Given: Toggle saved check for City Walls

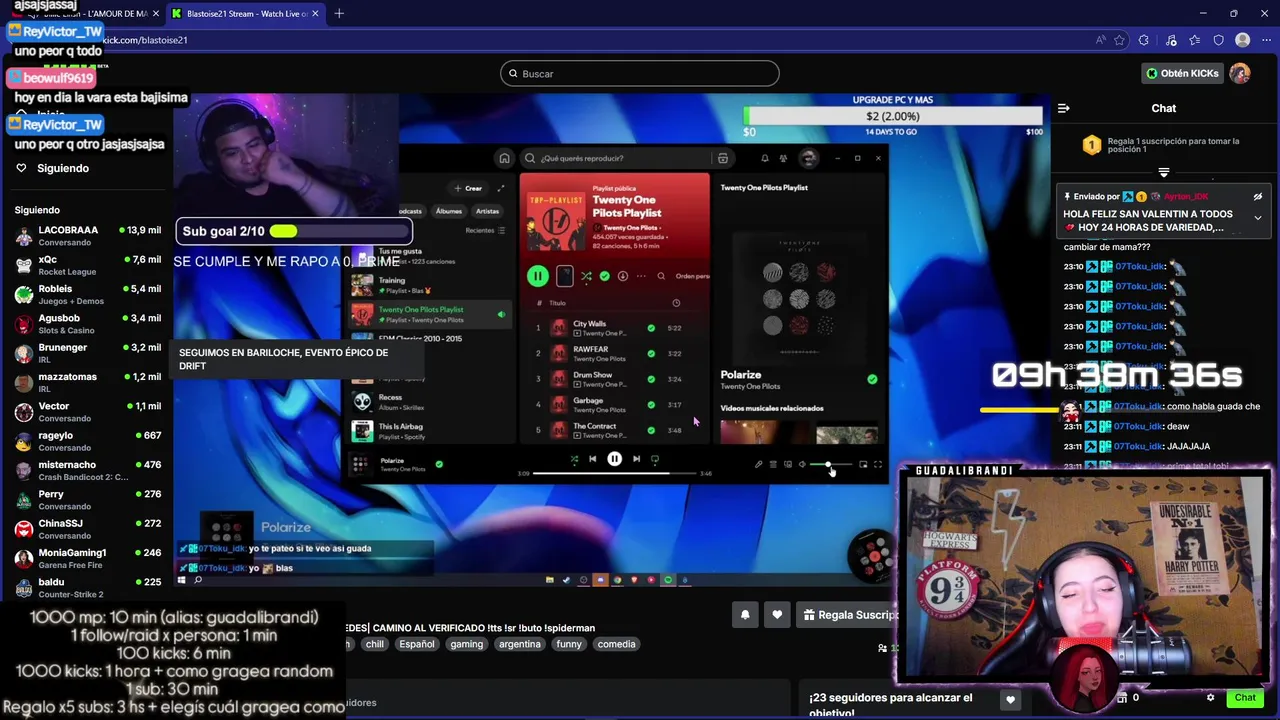Looking at the screenshot, I should pyautogui.click(x=651, y=327).
